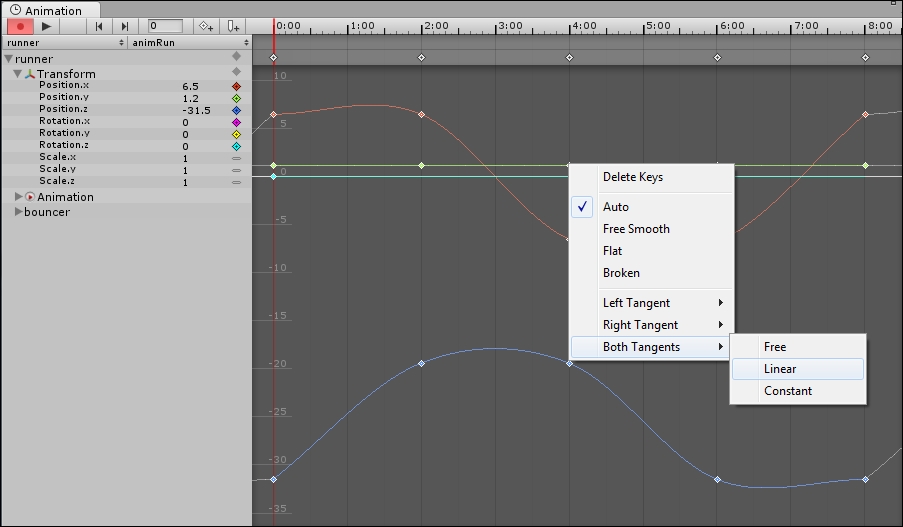The width and height of the screenshot is (903, 527).
Task: Click the magenta Rotation.x curve diamond
Action: click(236, 123)
